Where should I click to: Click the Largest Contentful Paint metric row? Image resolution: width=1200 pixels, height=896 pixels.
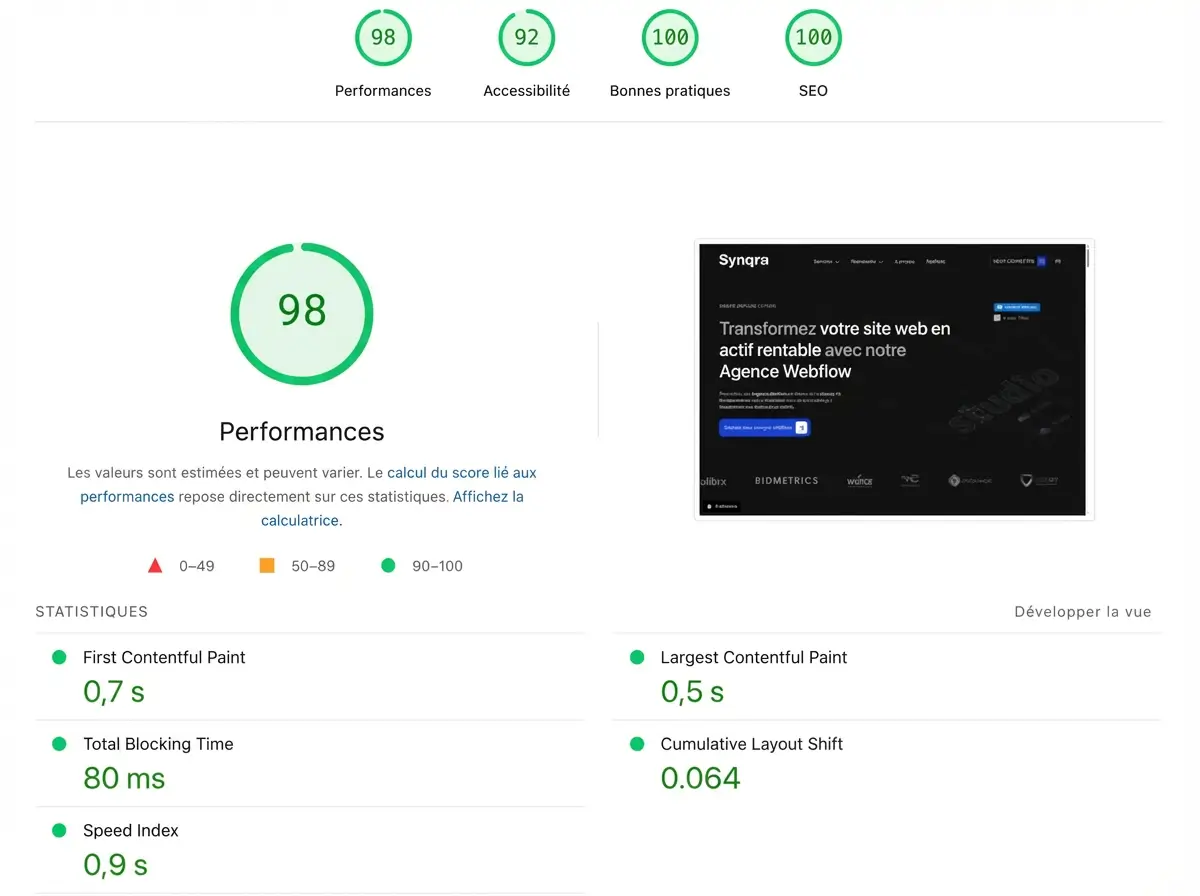point(753,657)
